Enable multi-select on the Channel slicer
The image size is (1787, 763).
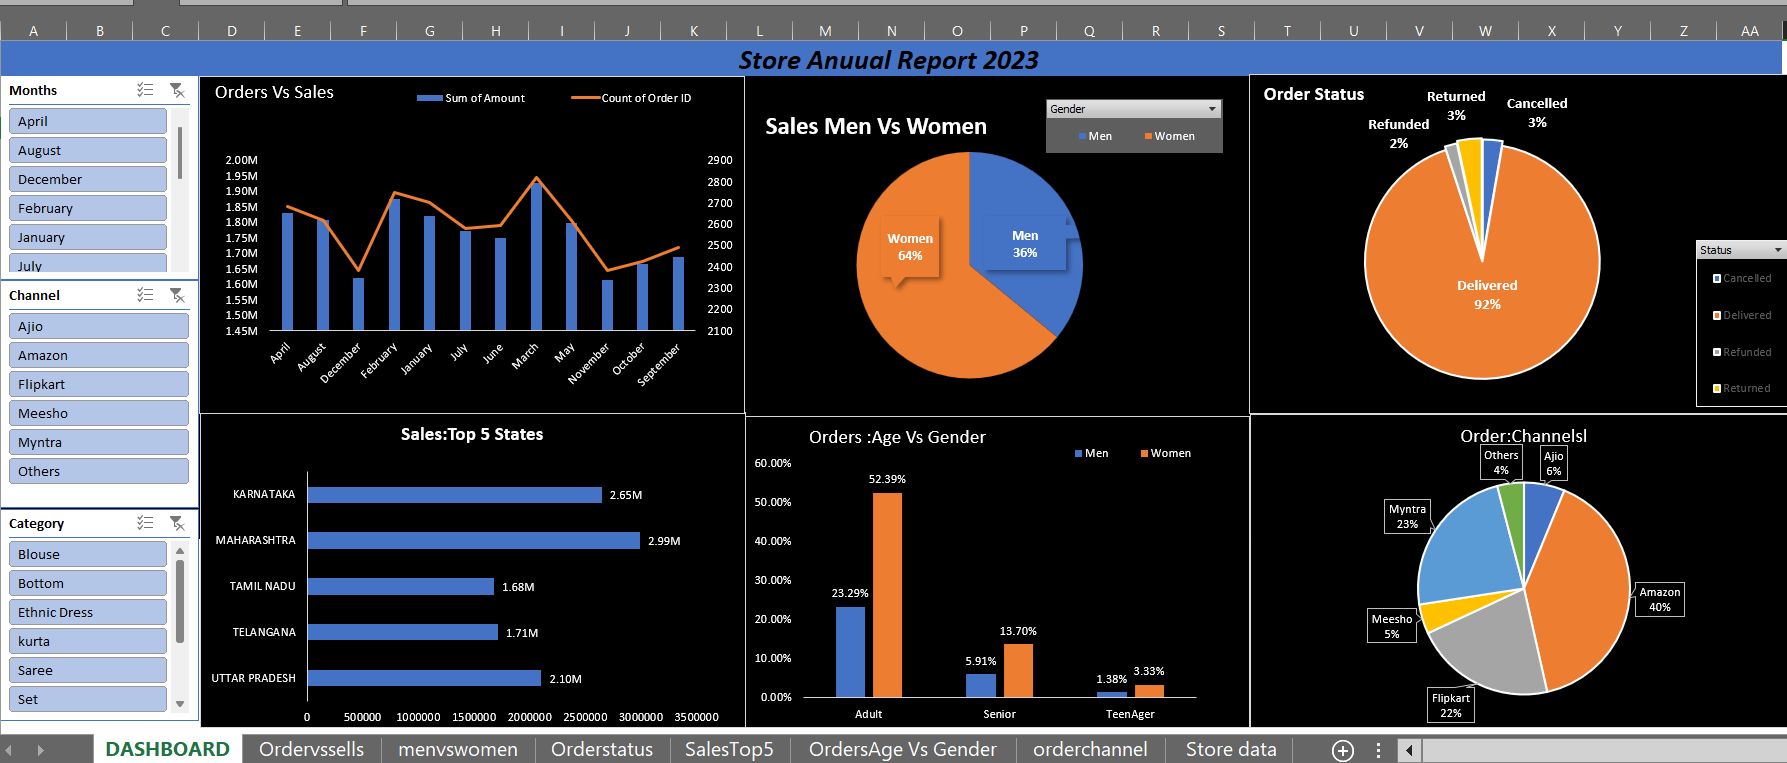145,295
